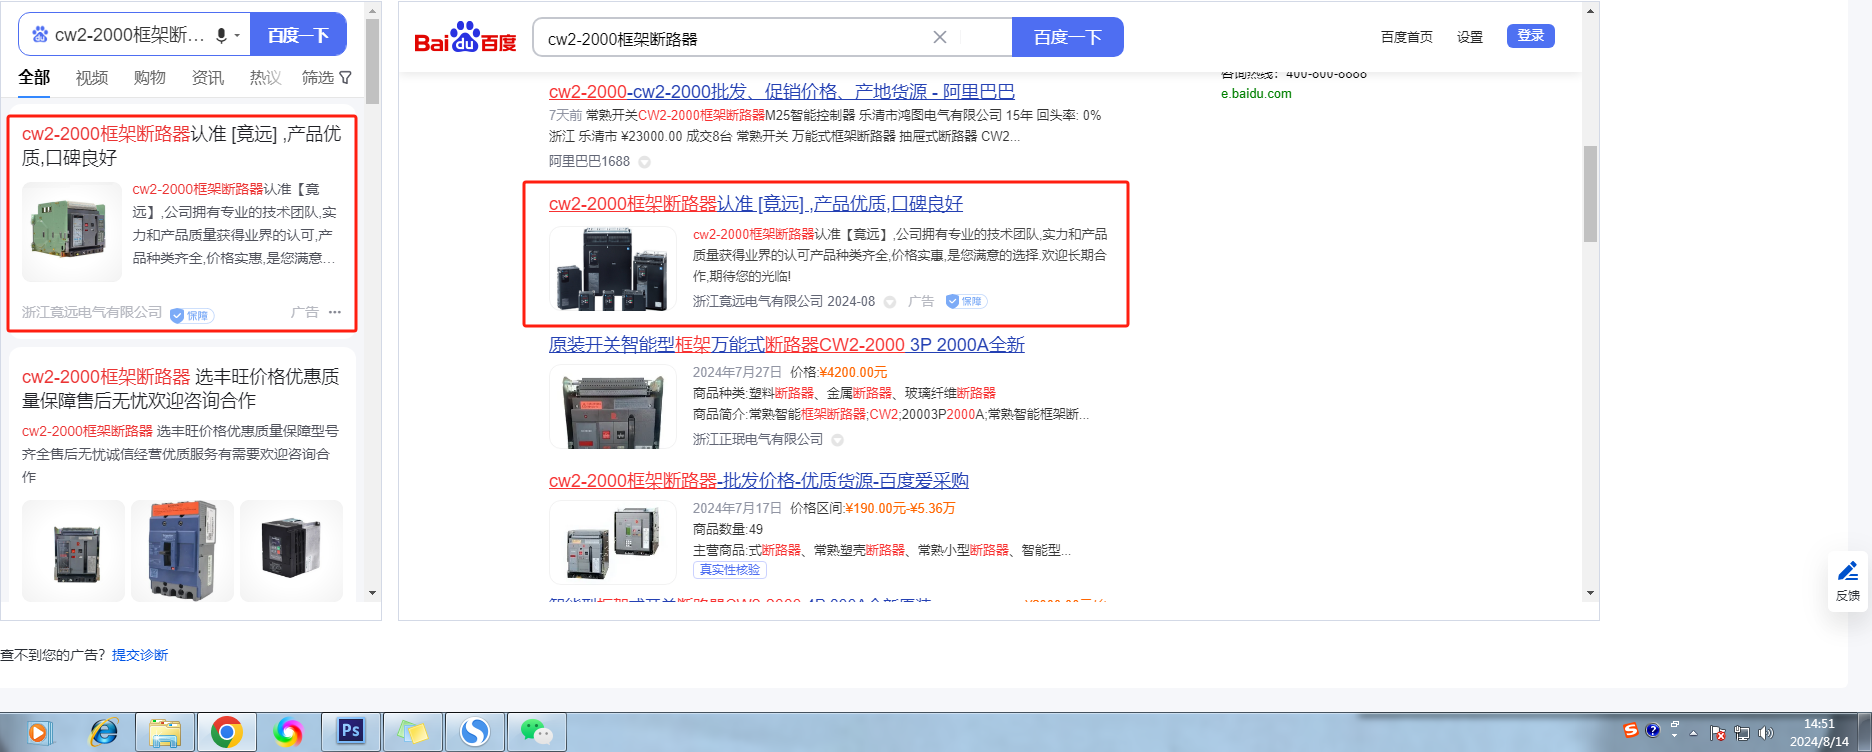Click the blue breaker thumbnail in mobile results

182,551
